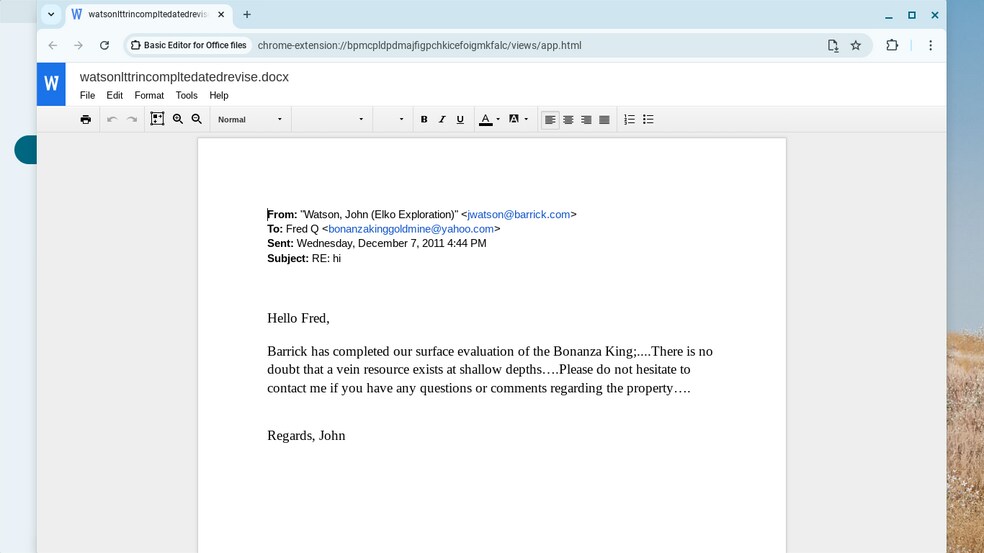Align text to the right

pyautogui.click(x=586, y=119)
